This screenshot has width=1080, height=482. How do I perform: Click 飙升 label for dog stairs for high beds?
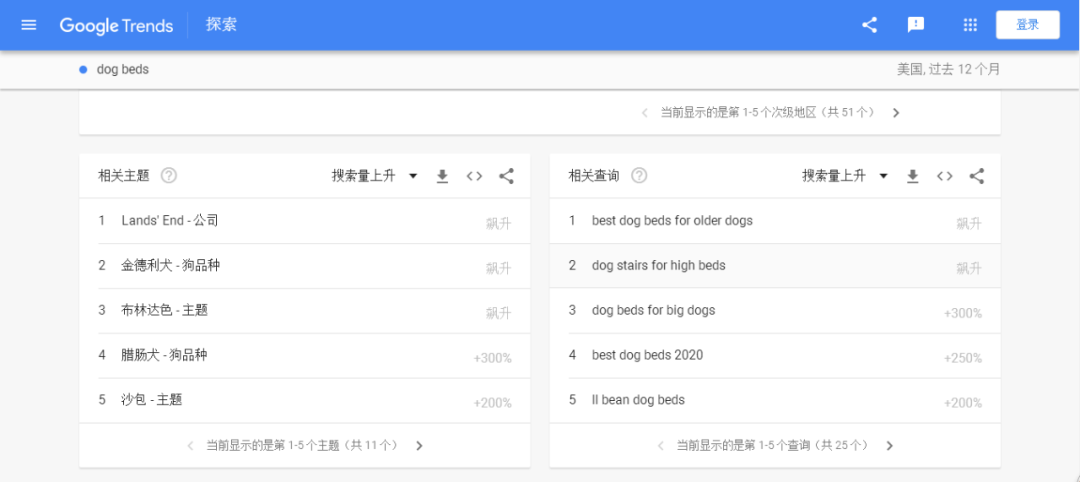coord(969,269)
